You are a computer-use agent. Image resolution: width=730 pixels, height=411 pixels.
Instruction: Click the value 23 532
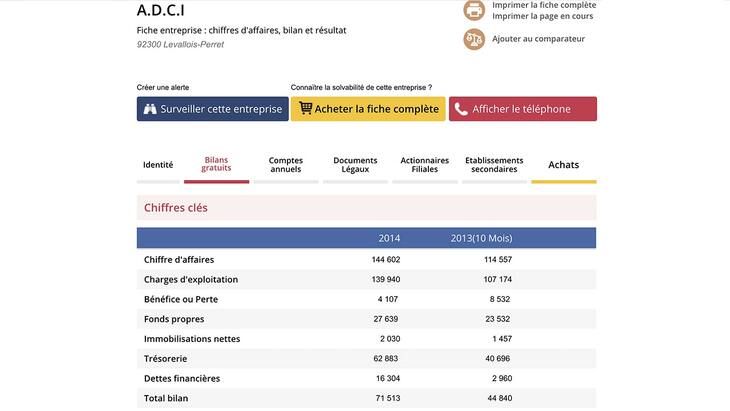pyautogui.click(x=498, y=319)
